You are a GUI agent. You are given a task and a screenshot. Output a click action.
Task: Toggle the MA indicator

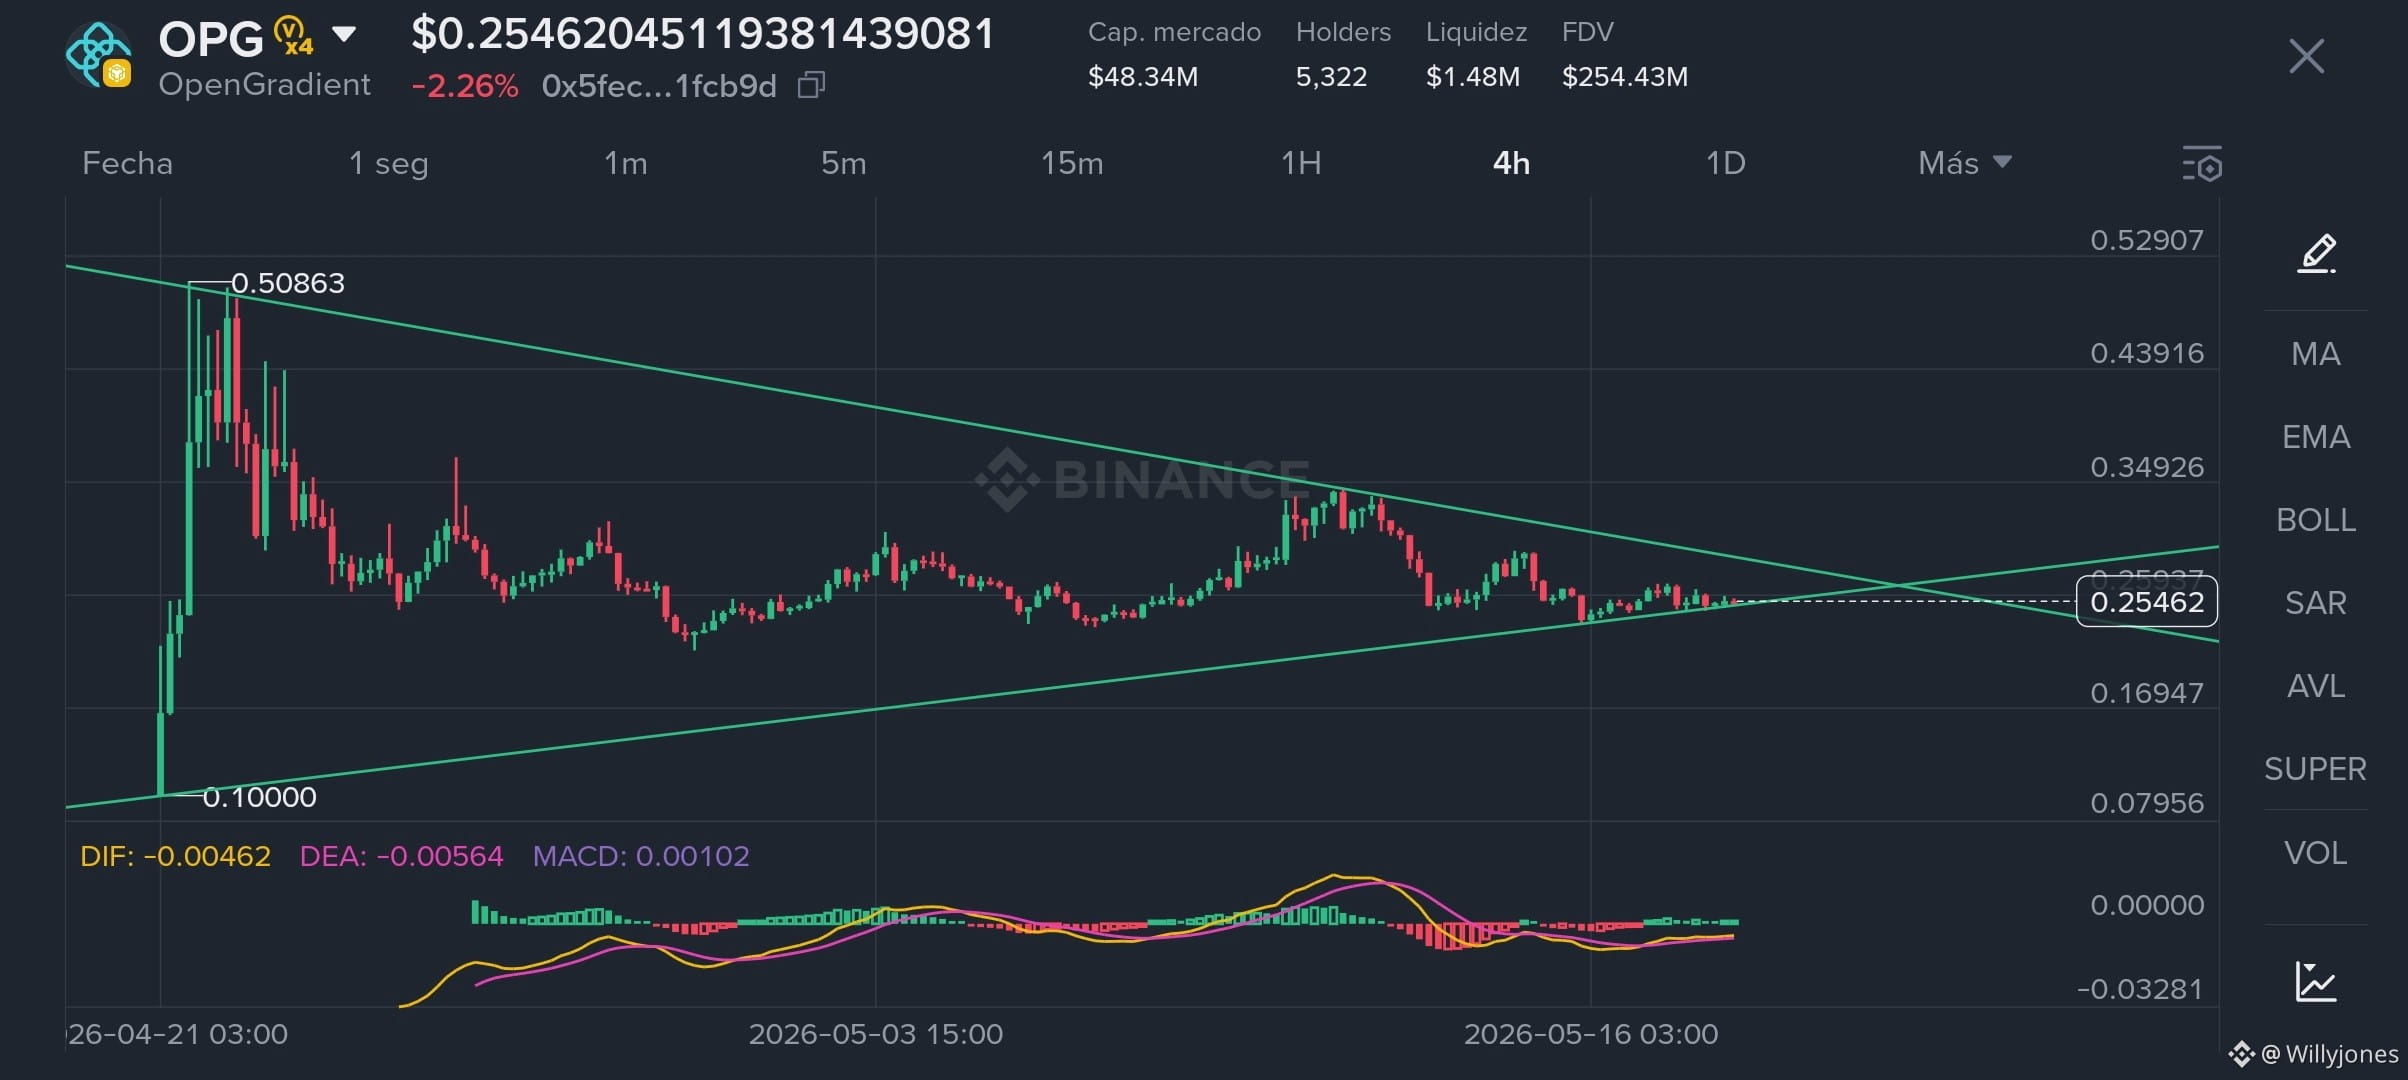(2316, 354)
